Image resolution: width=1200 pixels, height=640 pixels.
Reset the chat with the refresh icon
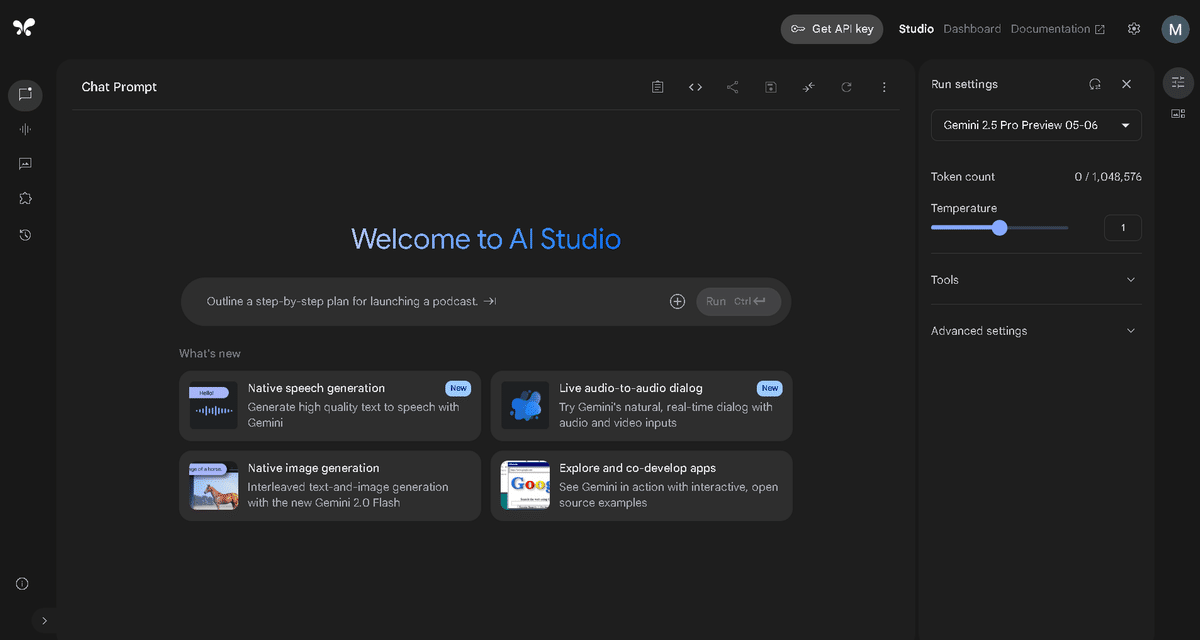tap(846, 87)
